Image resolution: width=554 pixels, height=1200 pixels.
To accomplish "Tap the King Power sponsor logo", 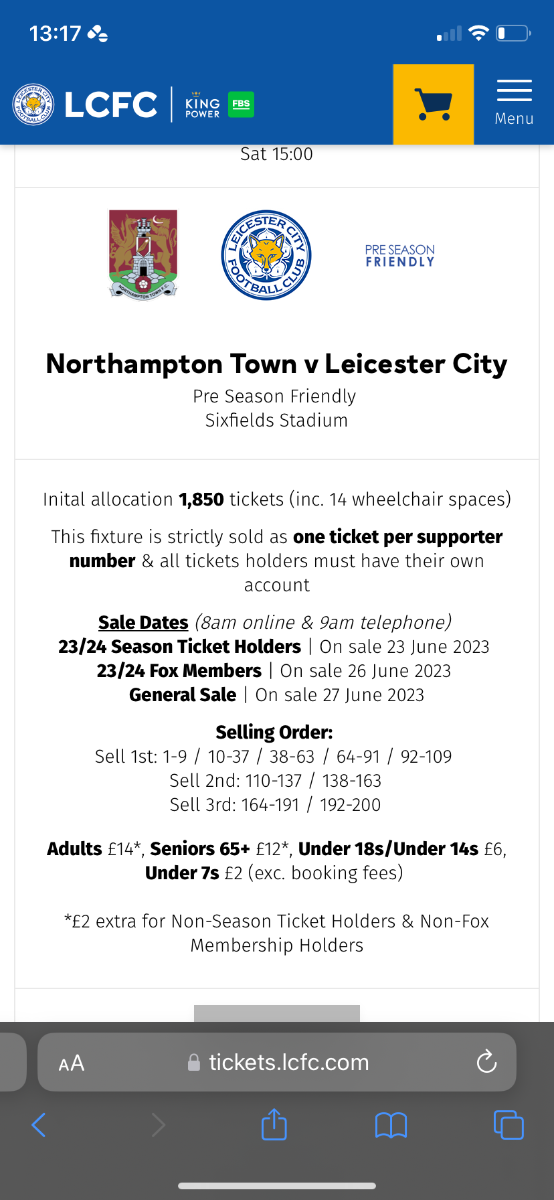I will click(202, 104).
